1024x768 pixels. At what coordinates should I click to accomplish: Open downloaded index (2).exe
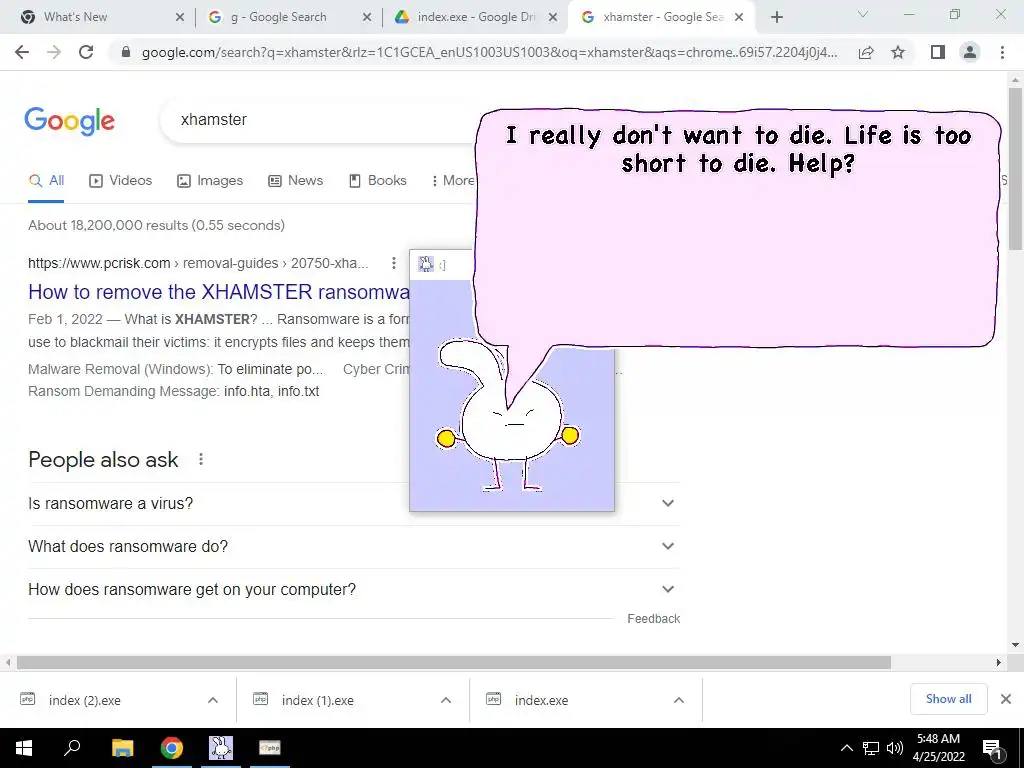[84, 701]
